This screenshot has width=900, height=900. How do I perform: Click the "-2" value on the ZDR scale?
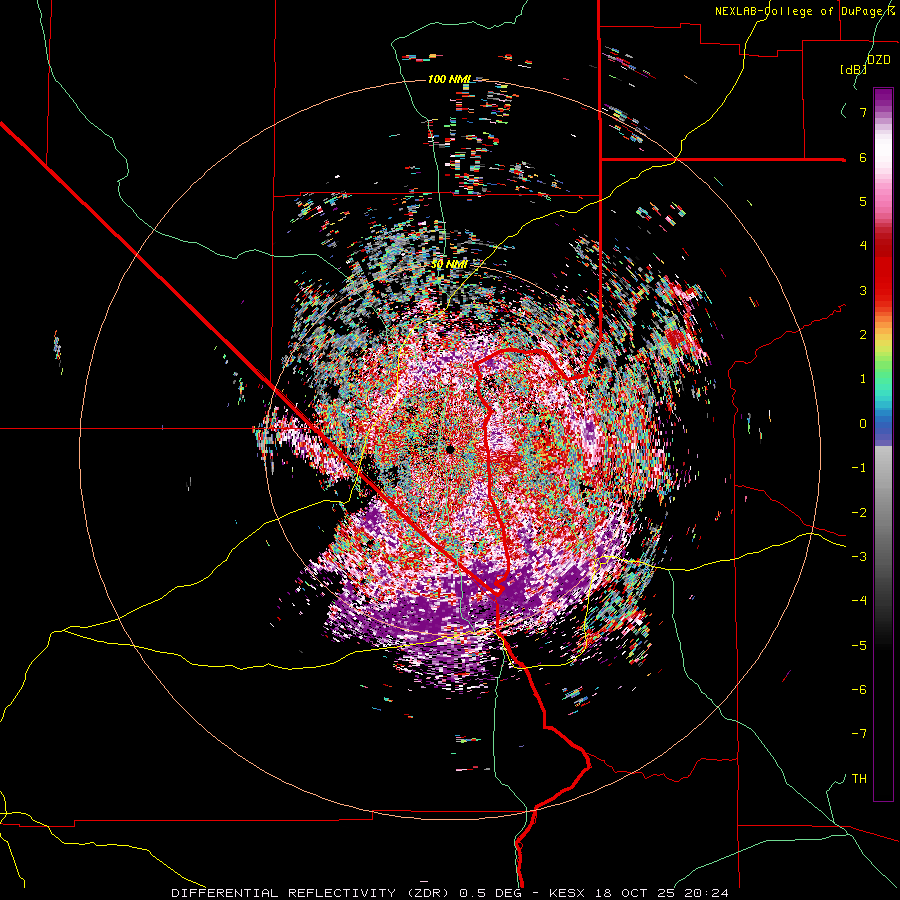(x=859, y=513)
